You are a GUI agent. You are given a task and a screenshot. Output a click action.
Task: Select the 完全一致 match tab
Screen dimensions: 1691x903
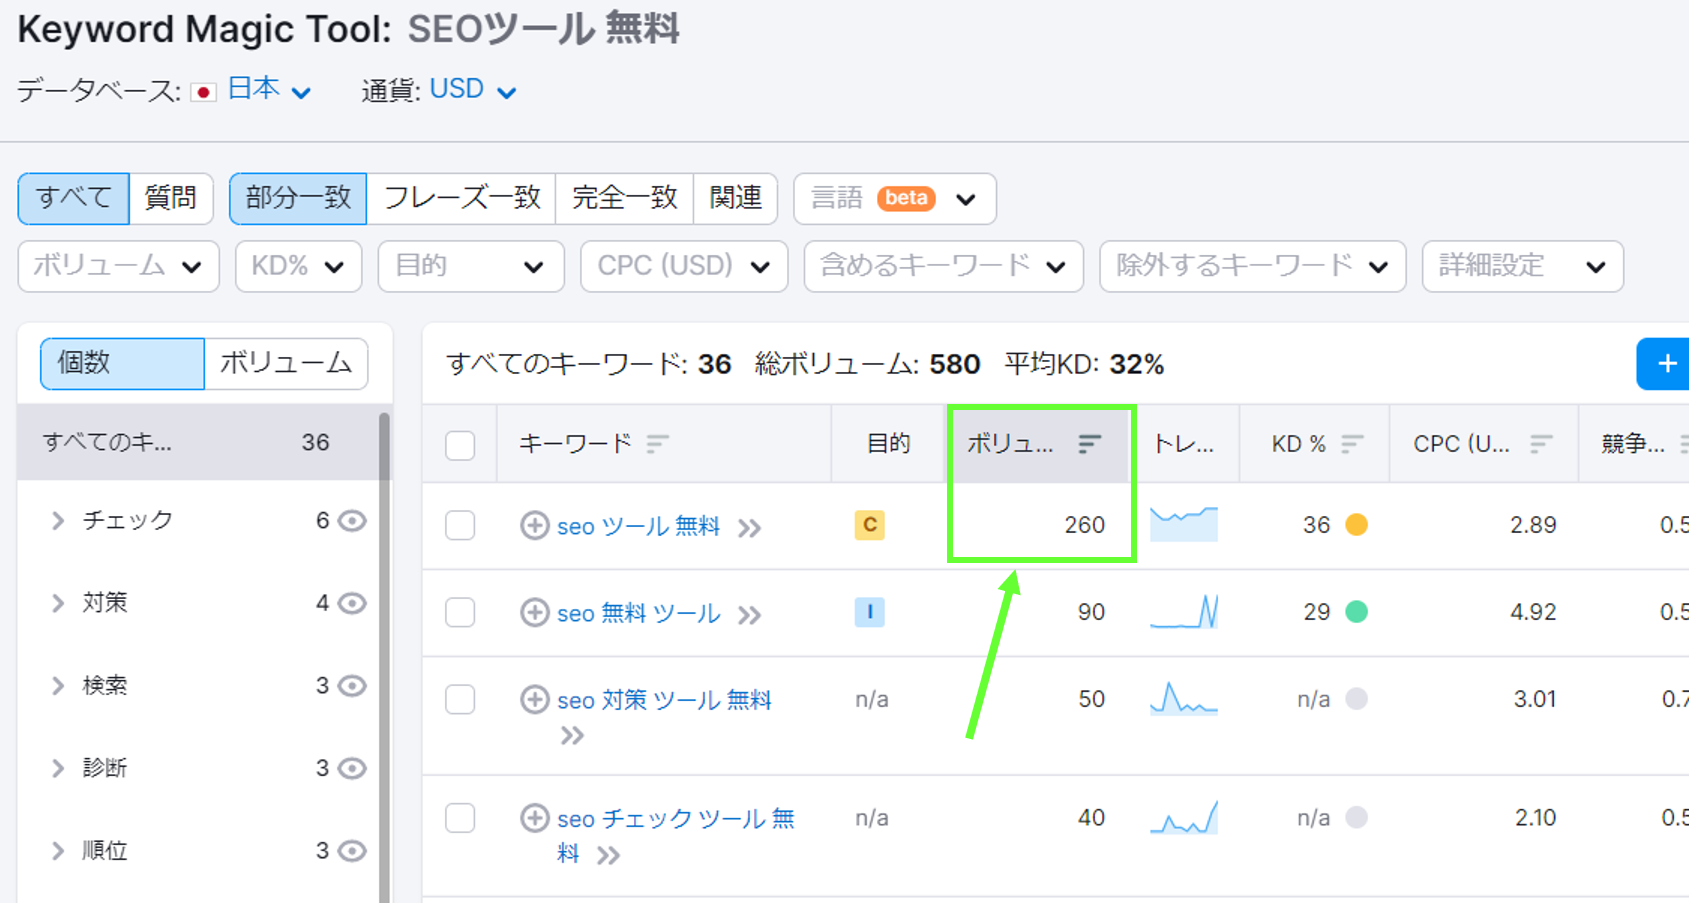pos(625,199)
